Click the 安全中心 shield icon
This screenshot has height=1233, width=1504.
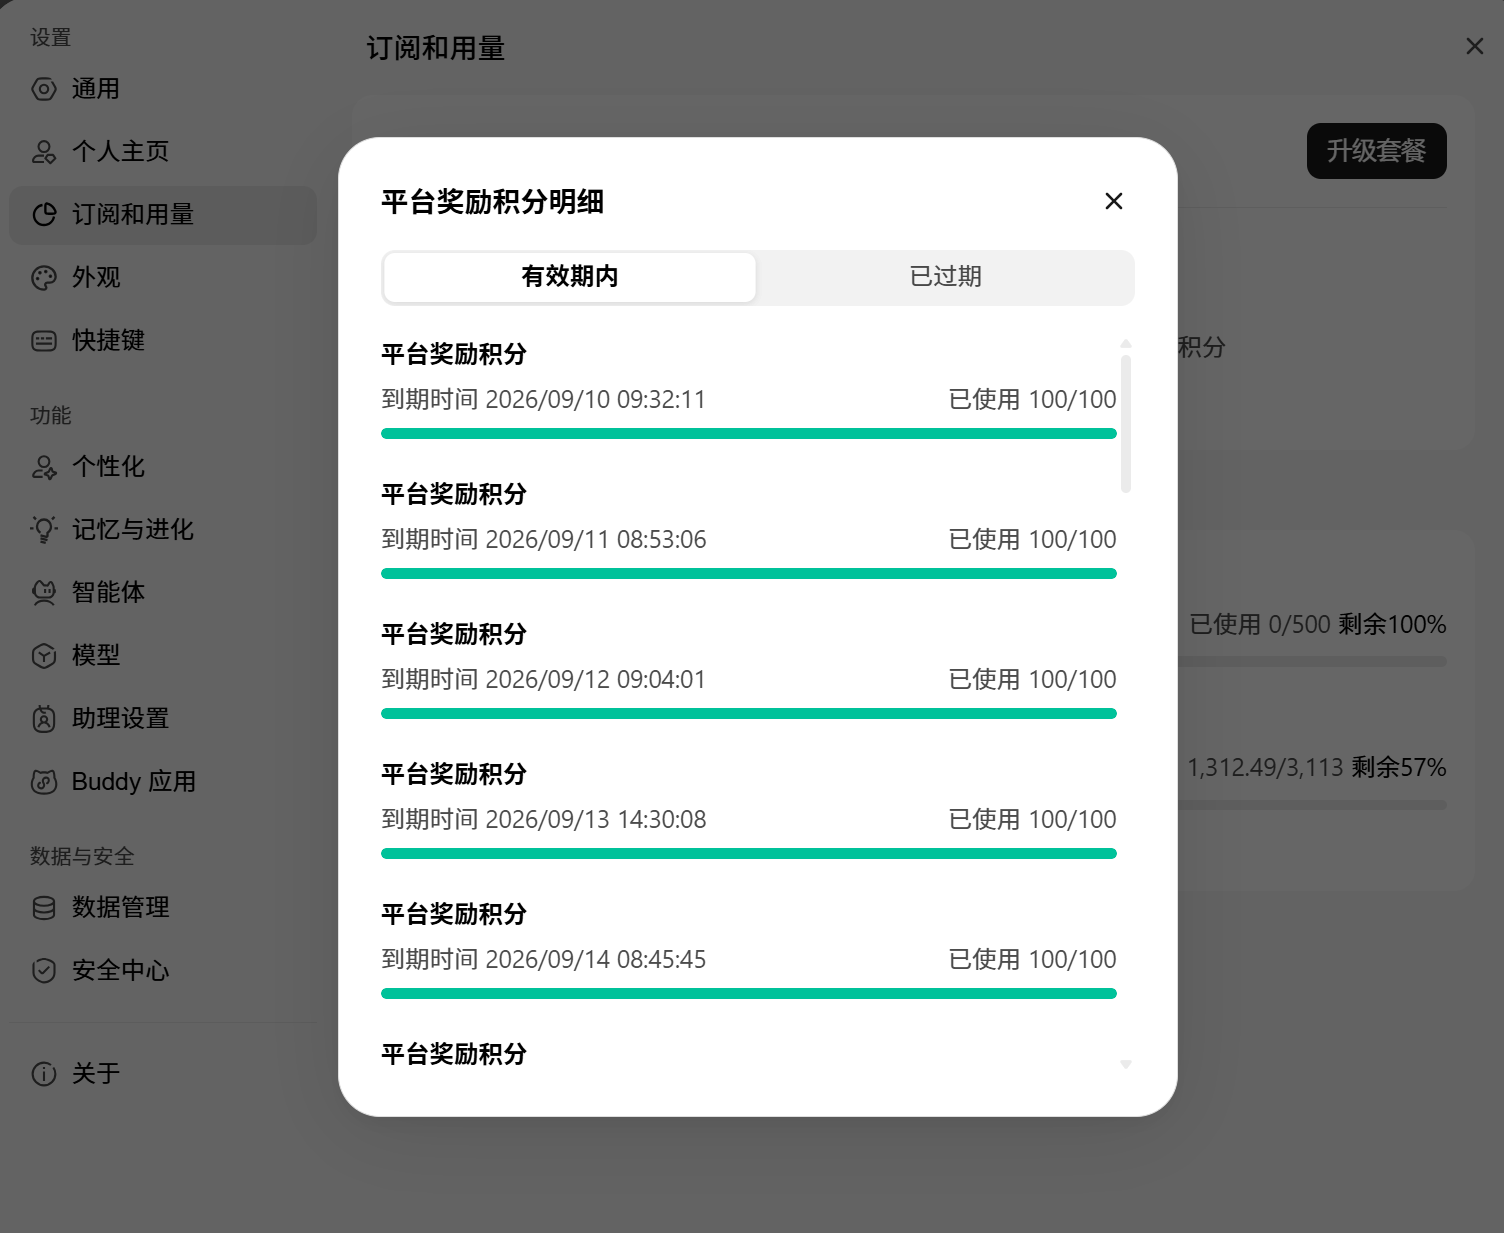44,971
